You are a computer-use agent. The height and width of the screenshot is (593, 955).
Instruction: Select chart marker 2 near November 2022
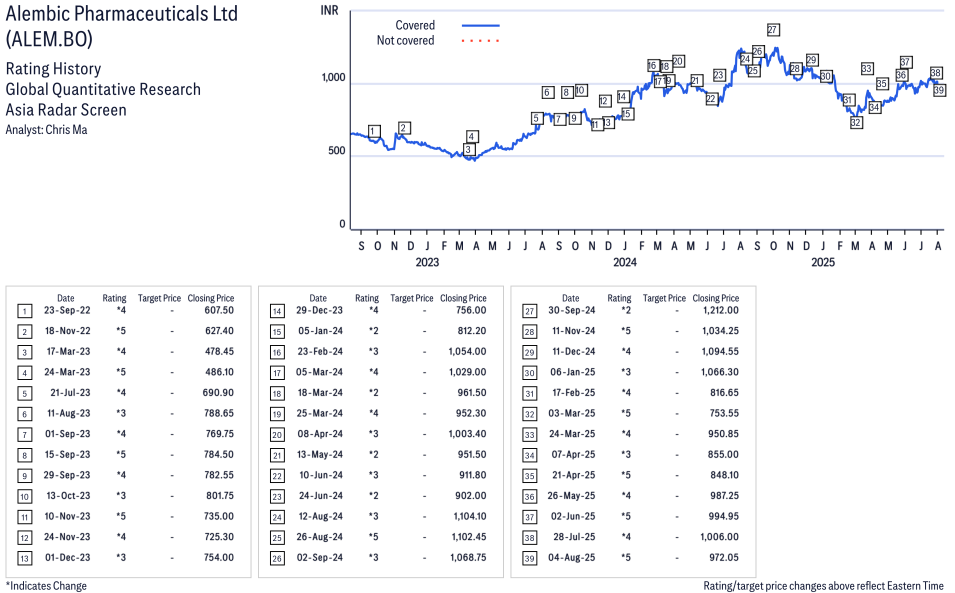[403, 128]
